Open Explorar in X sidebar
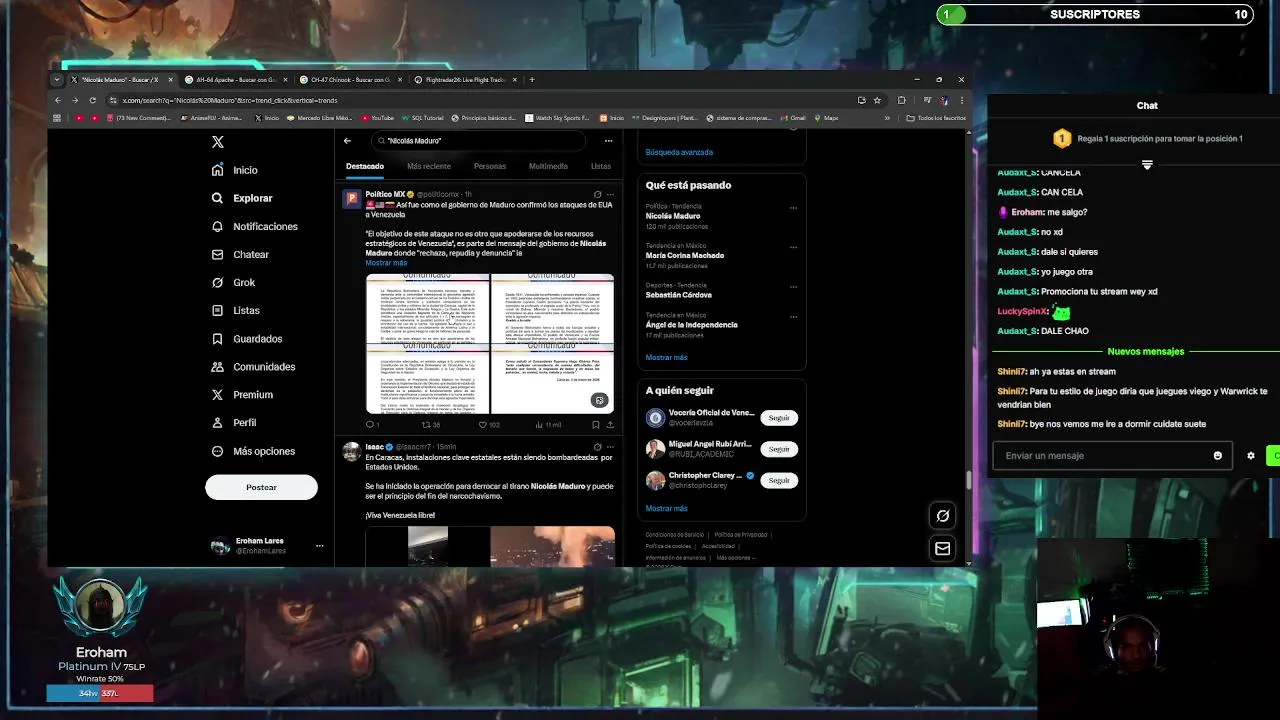This screenshot has width=1280, height=720. (x=242, y=198)
